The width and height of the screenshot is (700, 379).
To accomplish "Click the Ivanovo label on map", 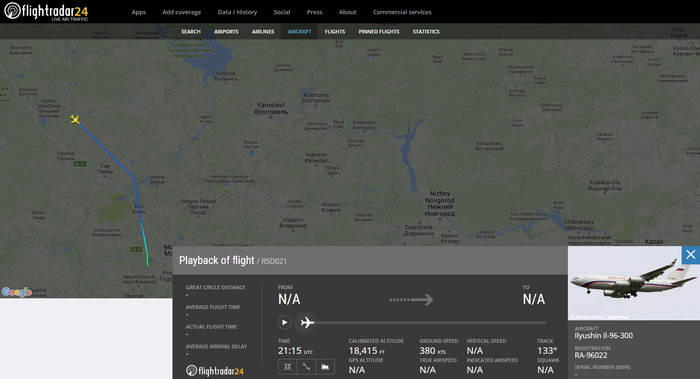I will tap(317, 158).
